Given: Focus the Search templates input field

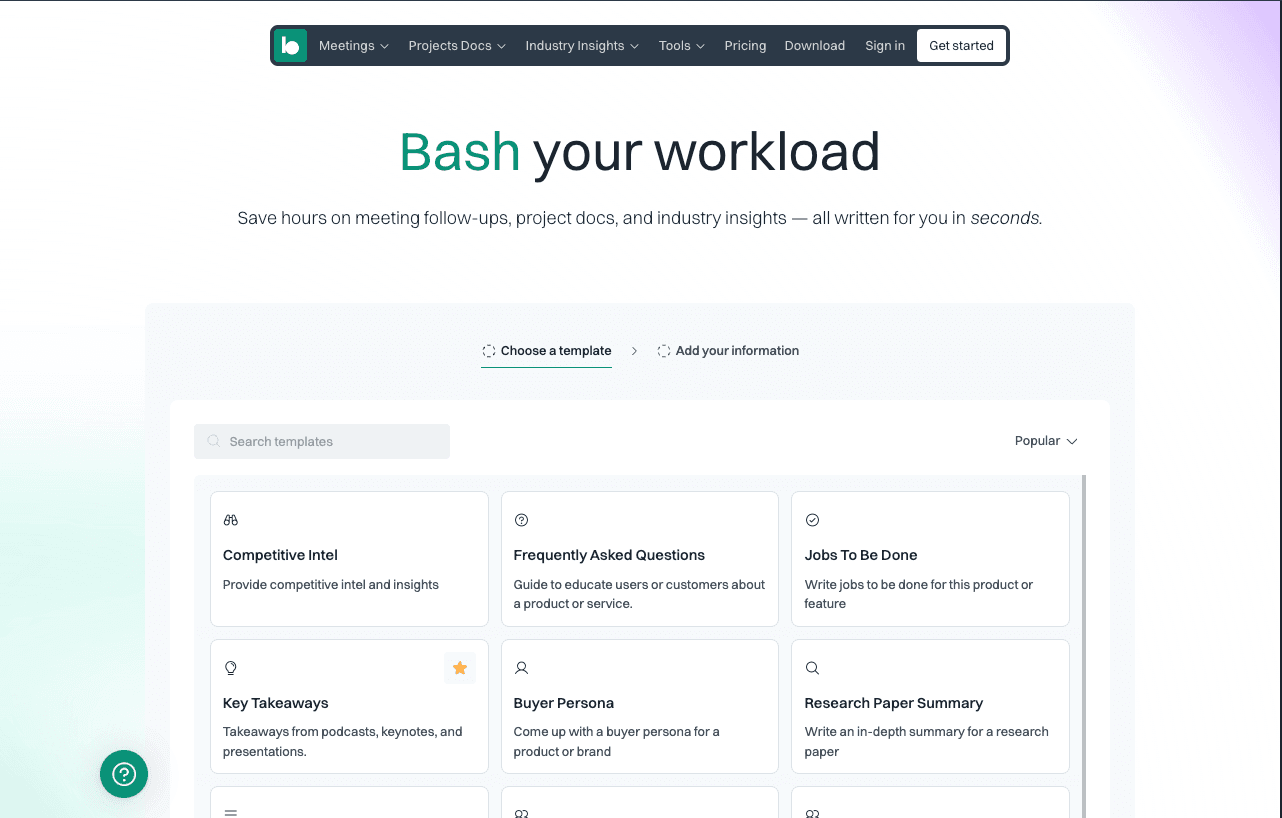Looking at the screenshot, I should [330, 441].
